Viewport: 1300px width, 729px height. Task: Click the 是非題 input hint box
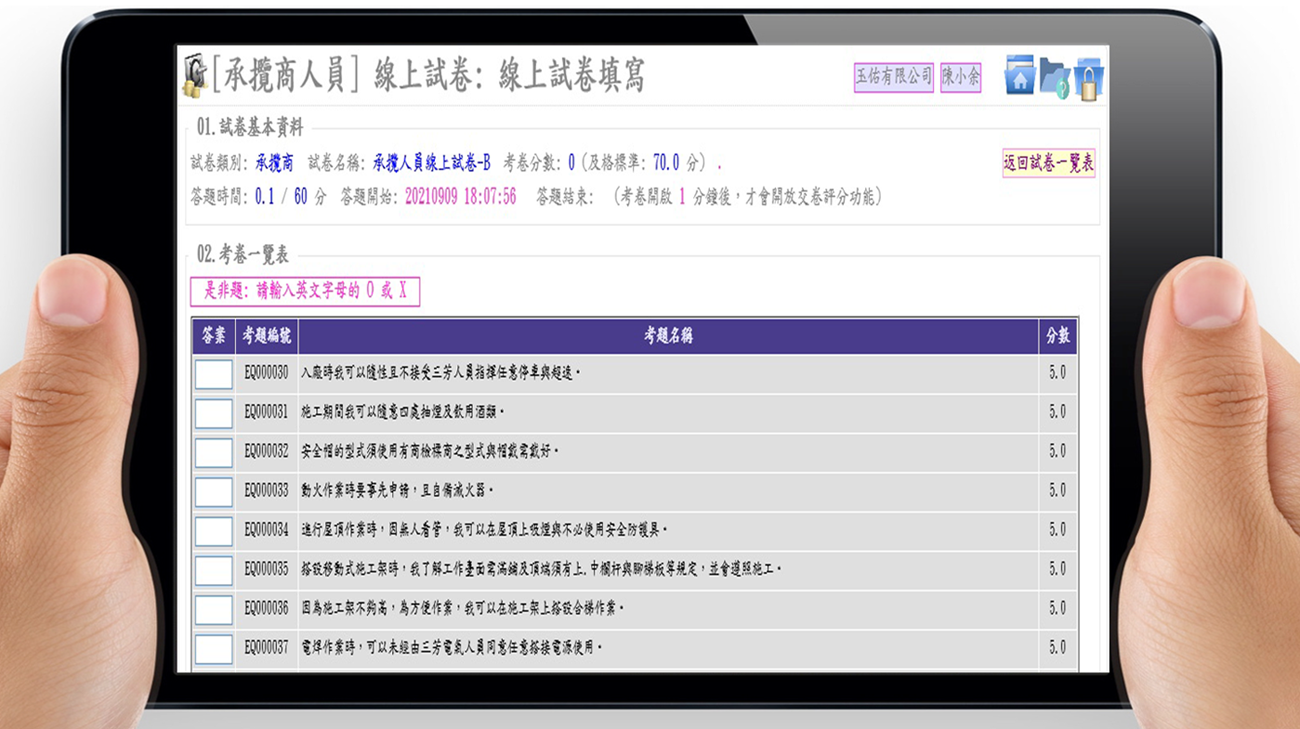point(305,291)
